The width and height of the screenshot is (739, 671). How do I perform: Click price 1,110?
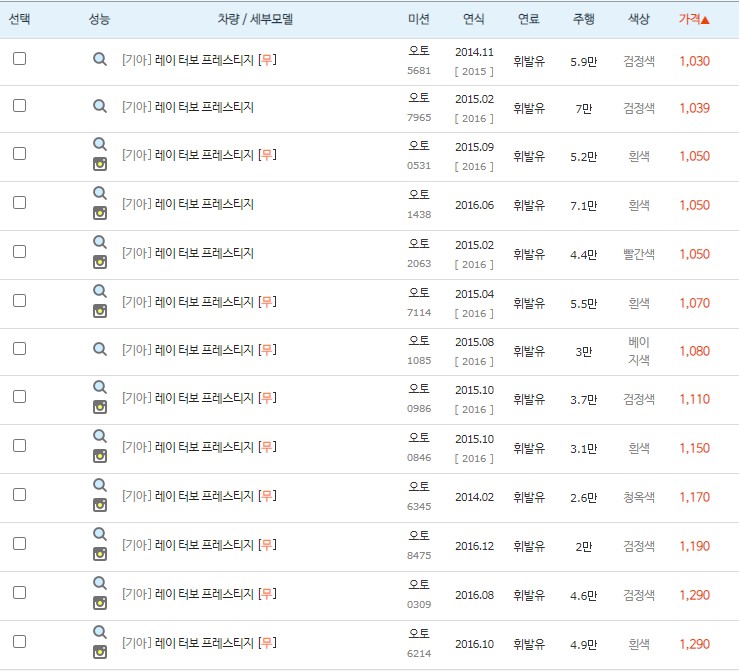(694, 400)
